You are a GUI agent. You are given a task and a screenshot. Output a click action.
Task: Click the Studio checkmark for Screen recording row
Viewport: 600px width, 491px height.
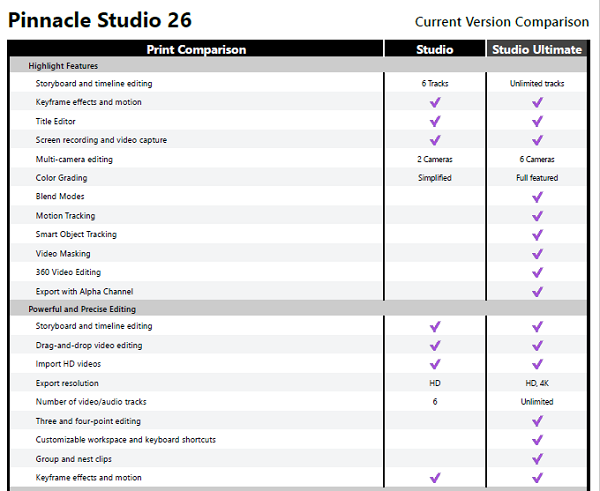(435, 140)
